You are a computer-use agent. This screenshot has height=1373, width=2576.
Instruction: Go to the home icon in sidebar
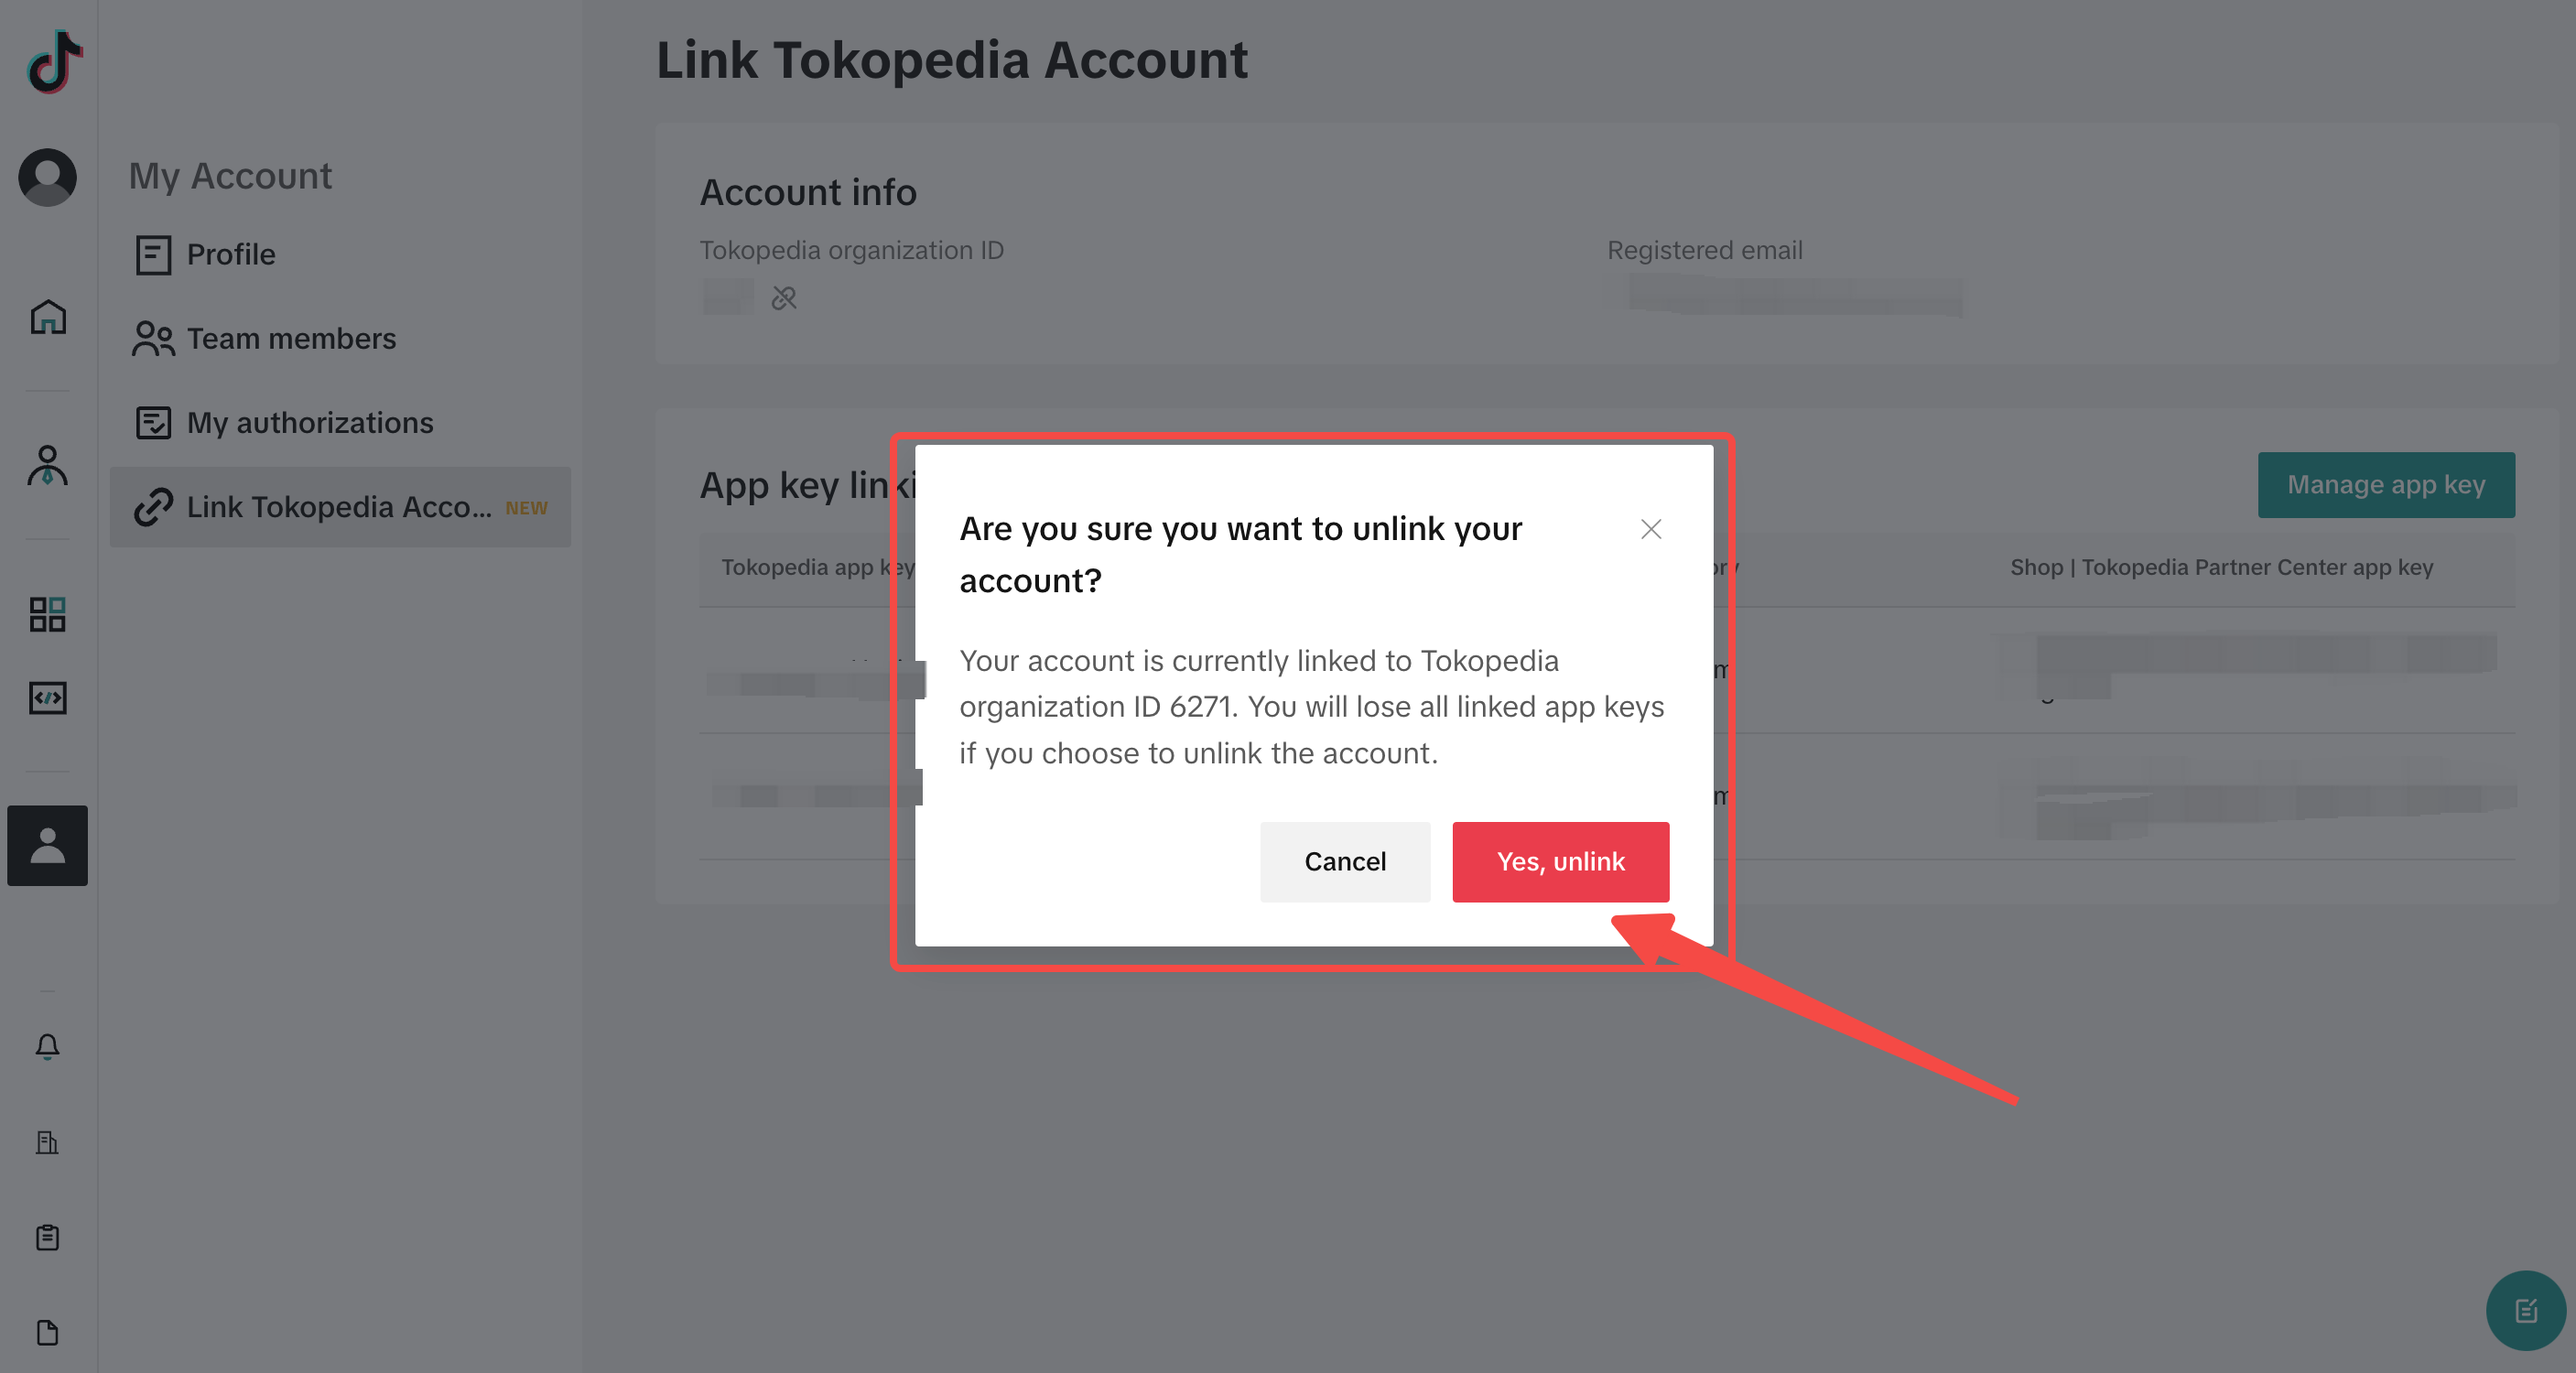tap(47, 317)
